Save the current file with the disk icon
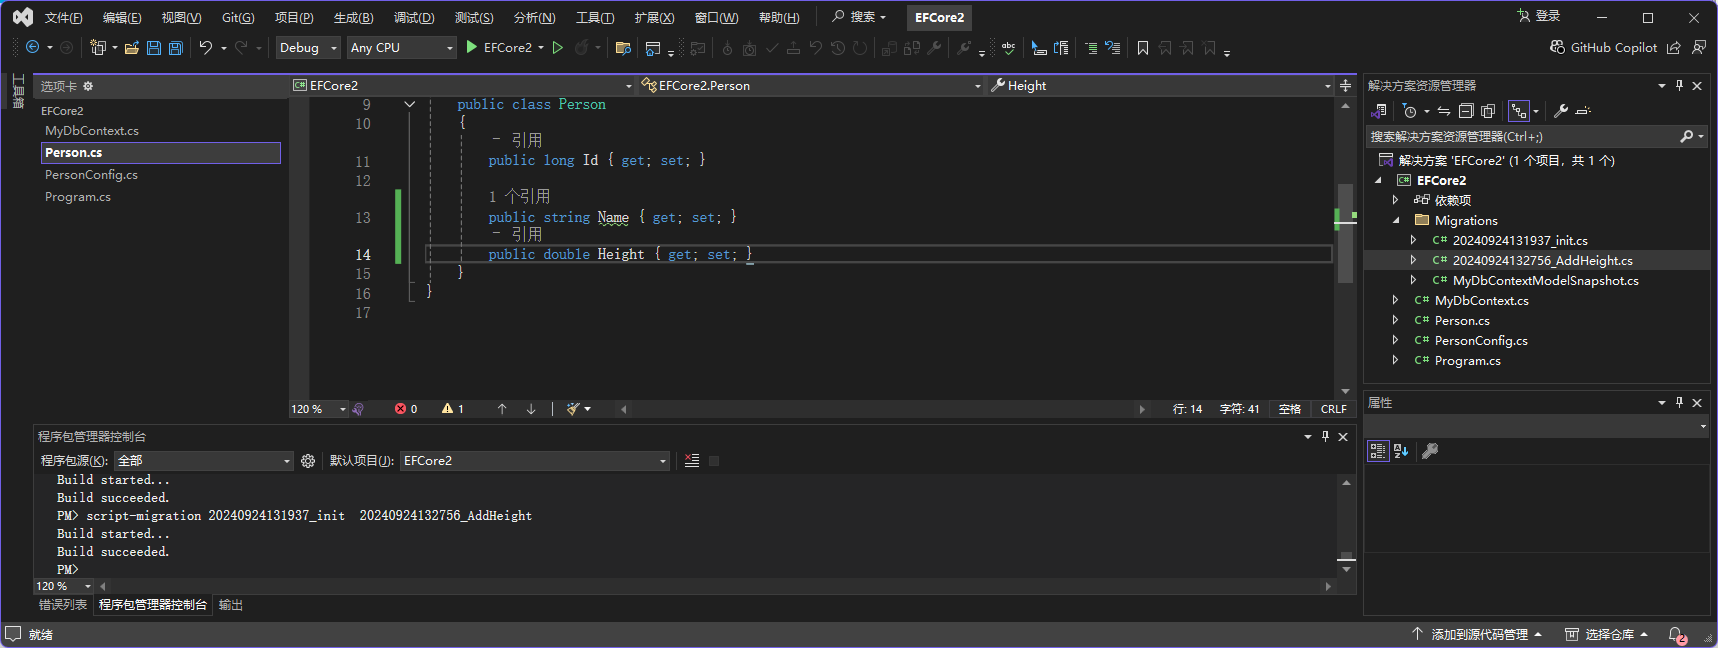The image size is (1718, 648). pyautogui.click(x=154, y=47)
